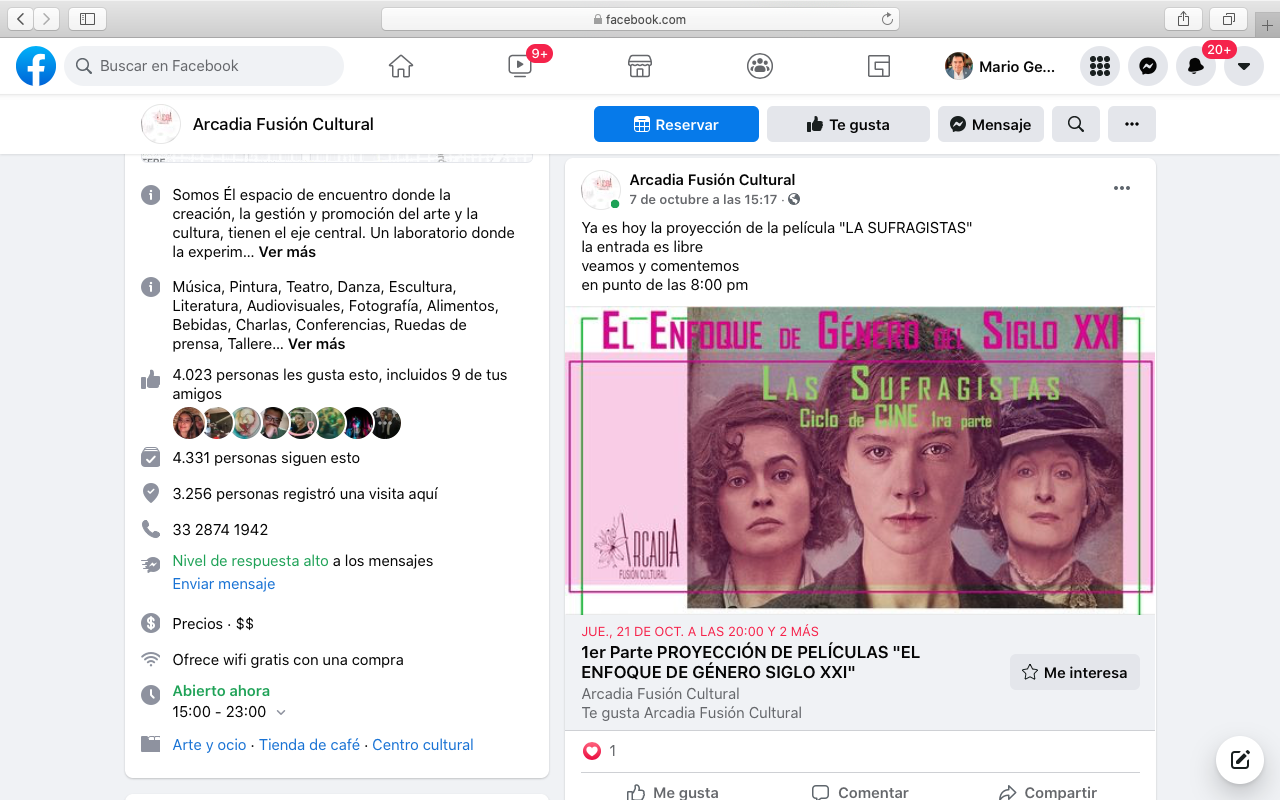Viewport: 1280px width, 800px height.
Task: Click the Abierto ahora status text
Action: (x=221, y=691)
